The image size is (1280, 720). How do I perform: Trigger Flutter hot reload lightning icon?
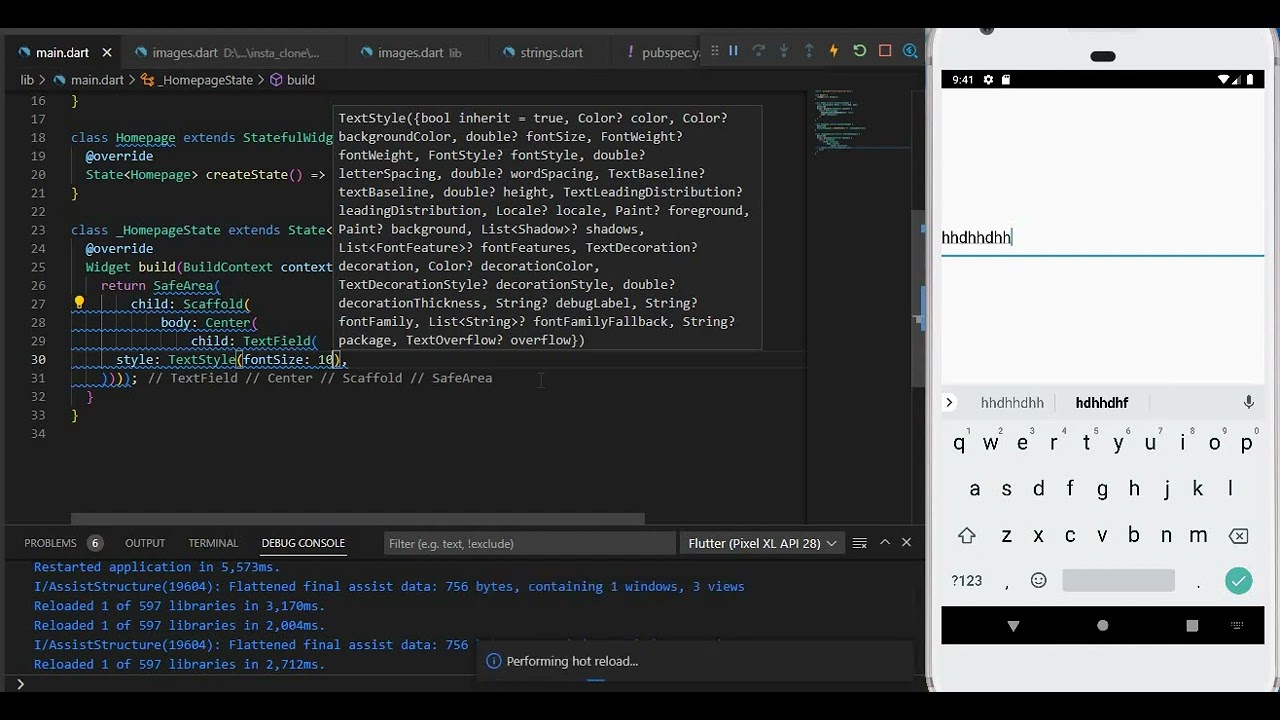click(x=834, y=51)
